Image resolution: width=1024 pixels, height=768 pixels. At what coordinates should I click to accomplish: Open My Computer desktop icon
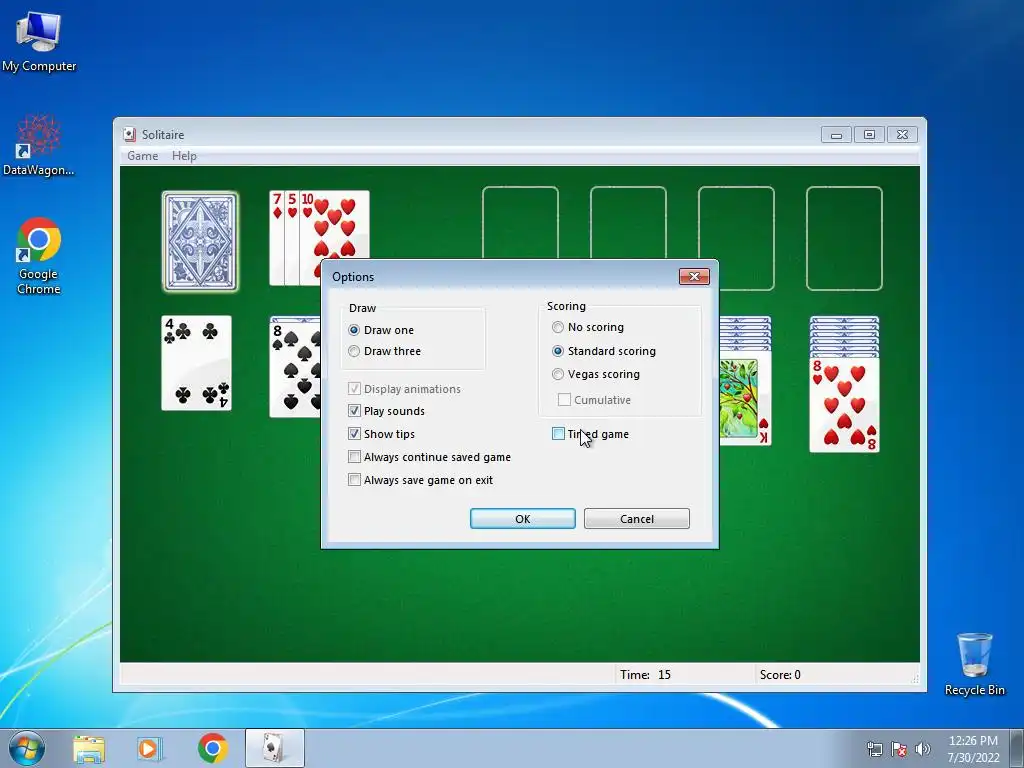coord(39,40)
